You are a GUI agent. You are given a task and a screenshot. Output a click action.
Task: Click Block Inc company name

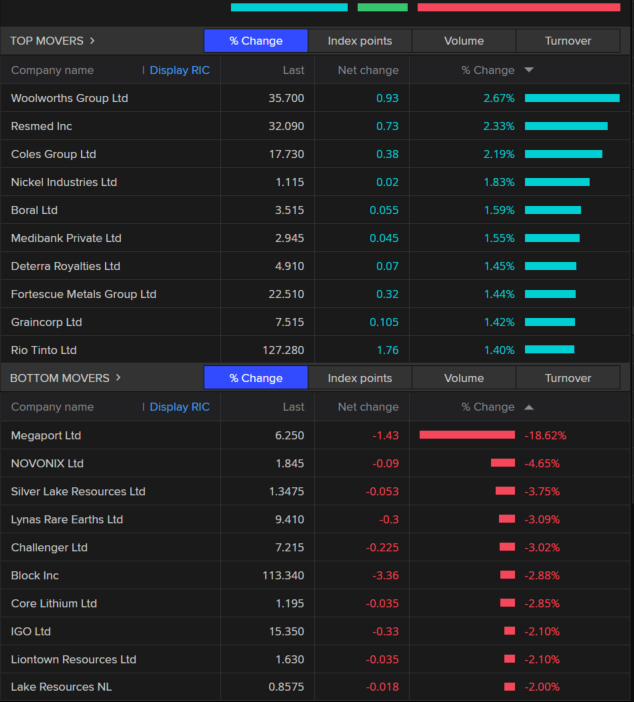tap(35, 575)
